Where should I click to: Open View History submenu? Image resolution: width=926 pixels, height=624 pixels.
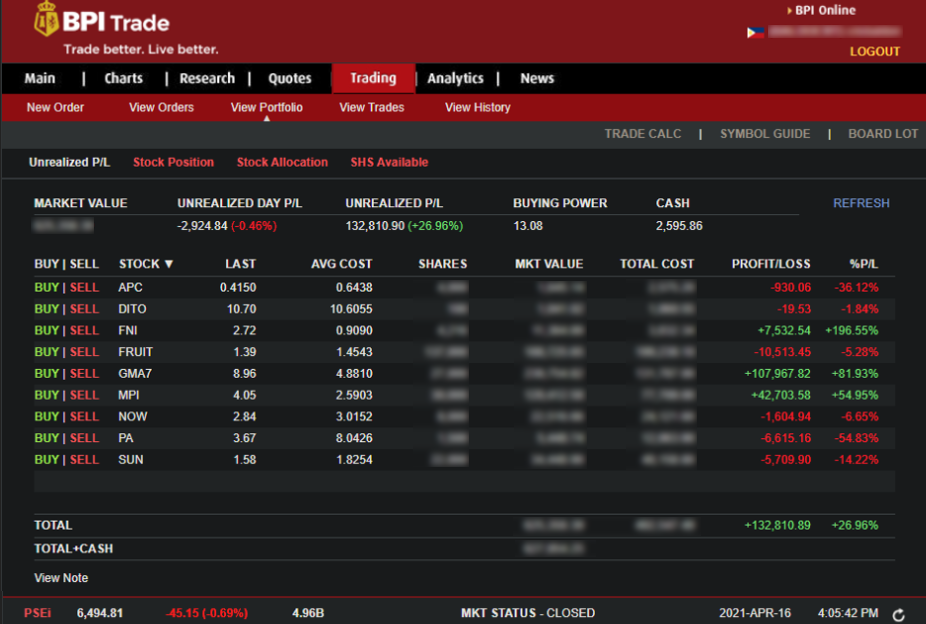477,107
